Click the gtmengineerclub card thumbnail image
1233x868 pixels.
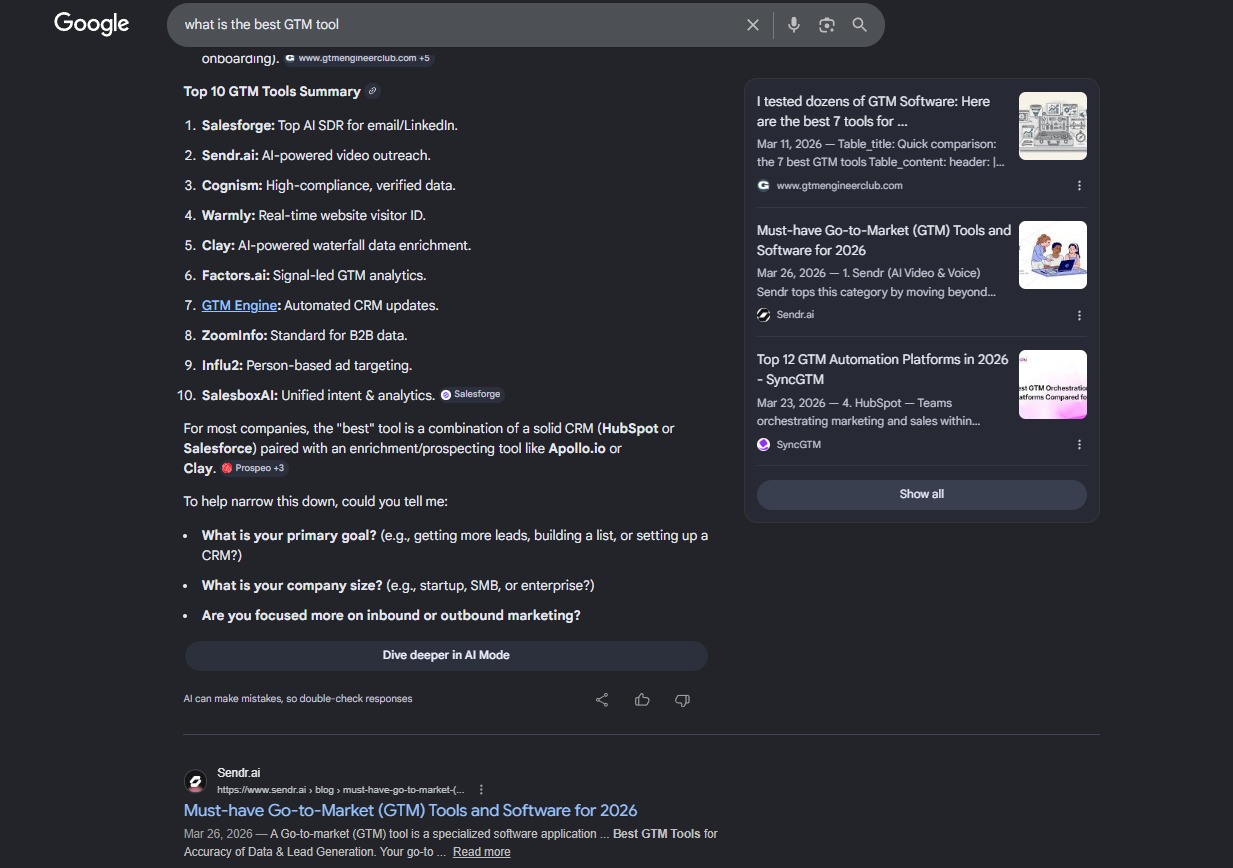click(x=1053, y=126)
